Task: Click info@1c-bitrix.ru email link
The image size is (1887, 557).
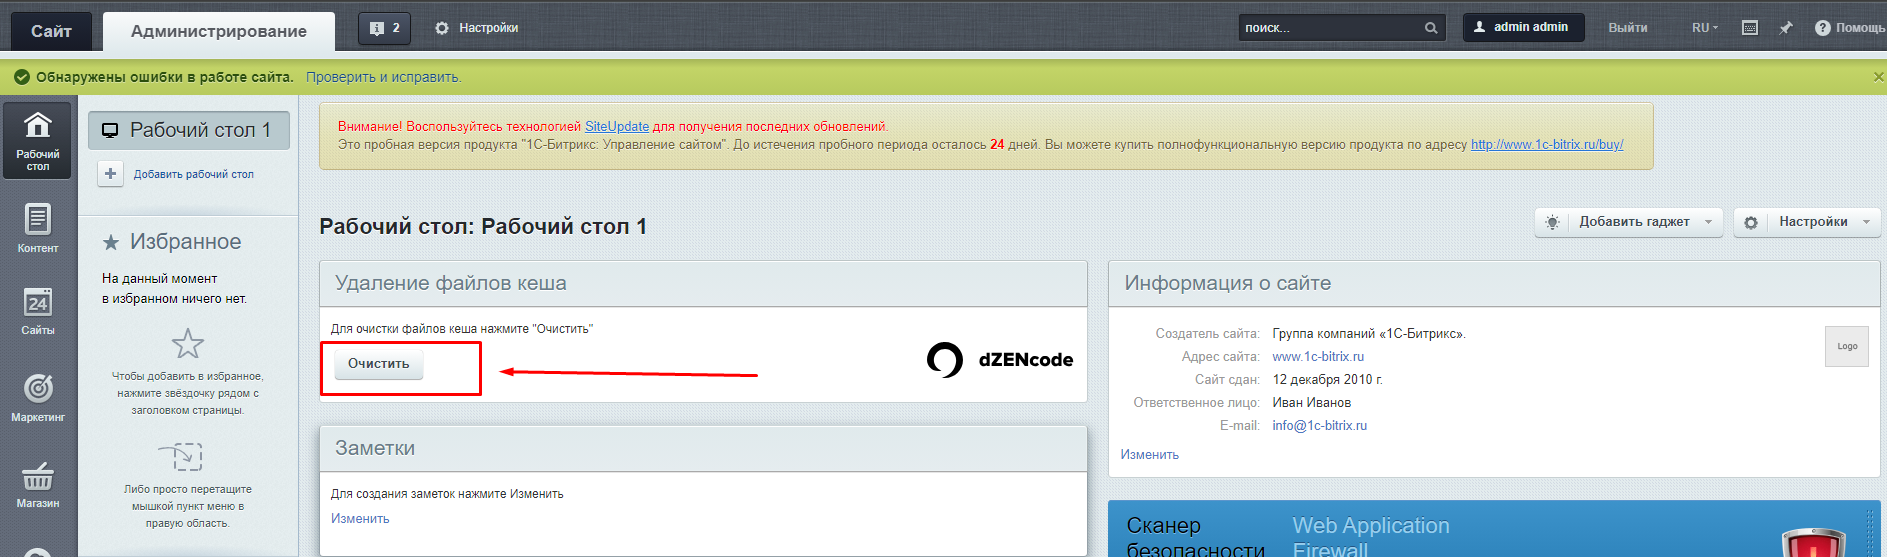Action: click(1319, 425)
